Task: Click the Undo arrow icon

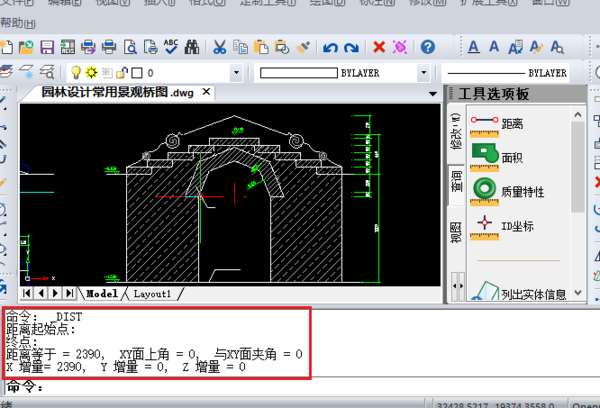Action: click(330, 47)
